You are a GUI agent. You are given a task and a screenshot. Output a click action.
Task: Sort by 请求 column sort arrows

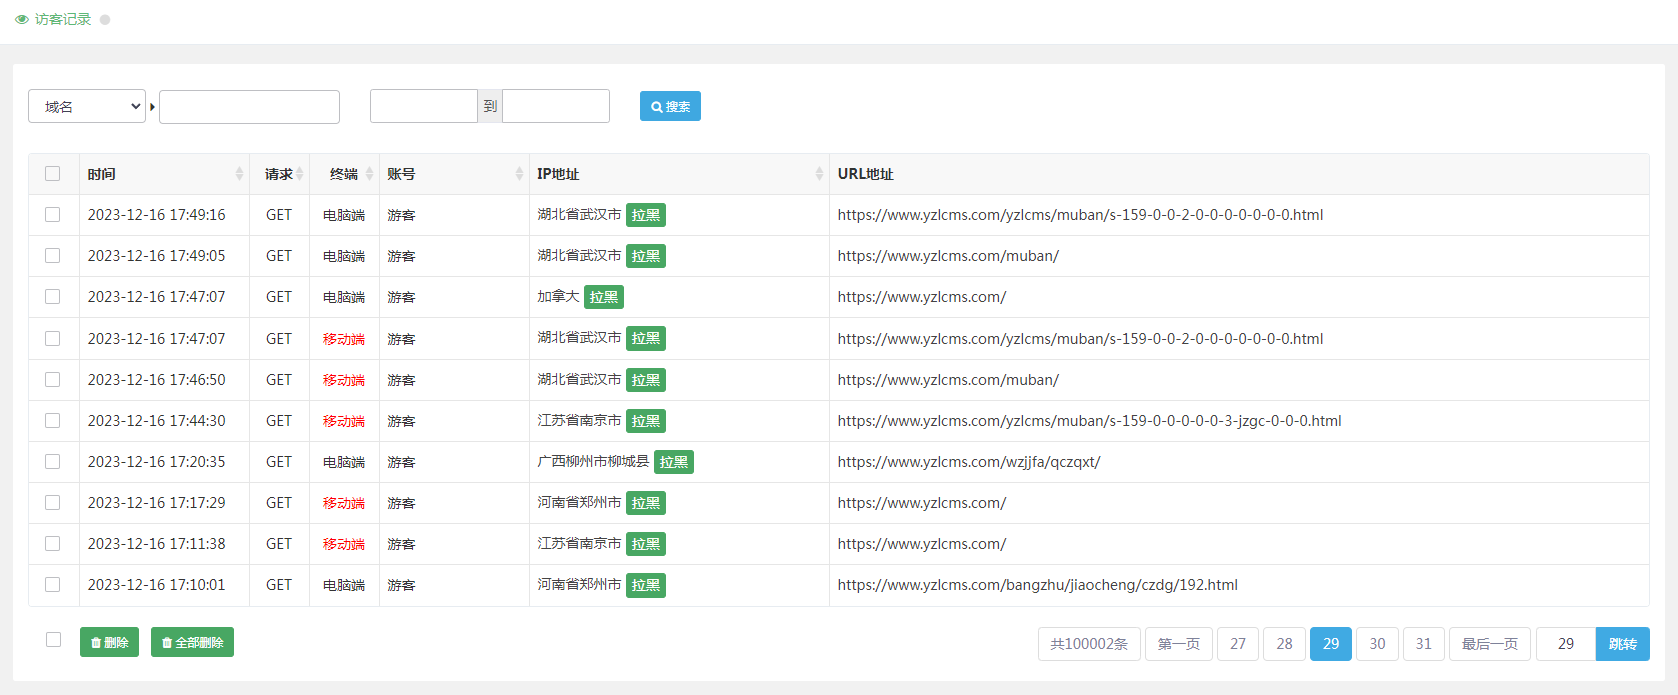point(300,174)
